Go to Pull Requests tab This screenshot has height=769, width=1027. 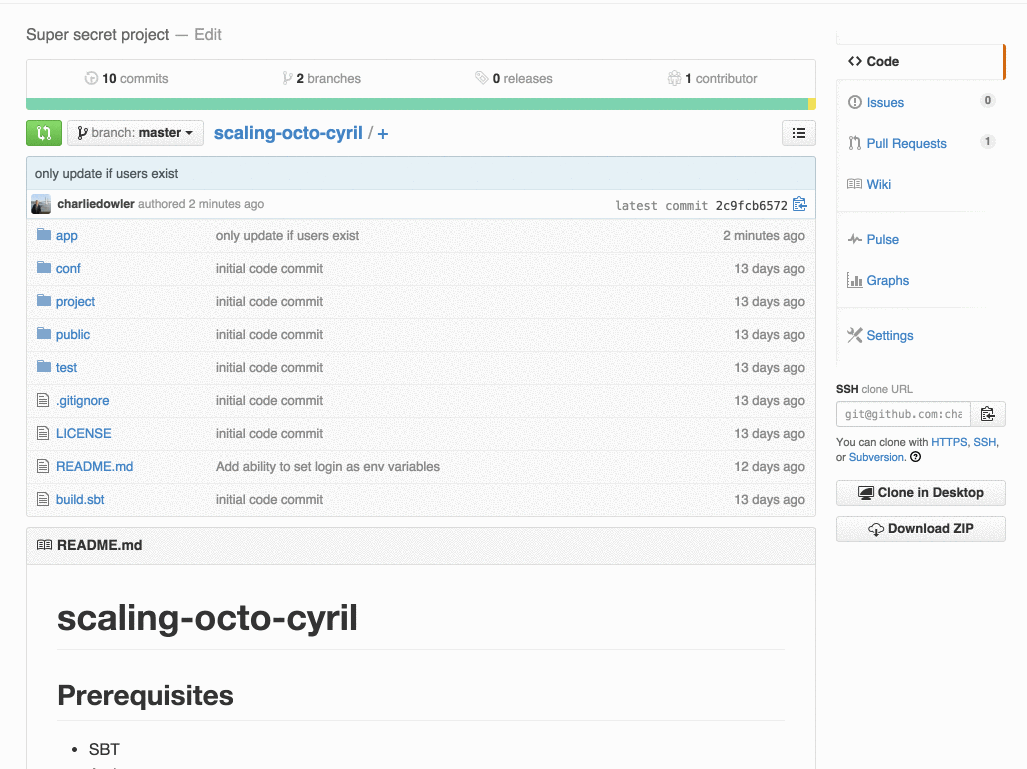[906, 143]
